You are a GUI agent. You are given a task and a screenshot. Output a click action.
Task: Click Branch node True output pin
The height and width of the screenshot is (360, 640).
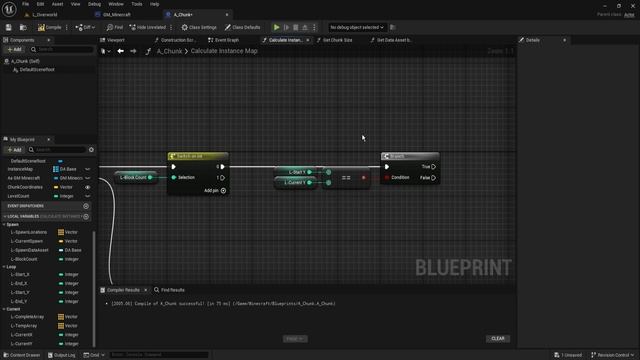(434, 167)
